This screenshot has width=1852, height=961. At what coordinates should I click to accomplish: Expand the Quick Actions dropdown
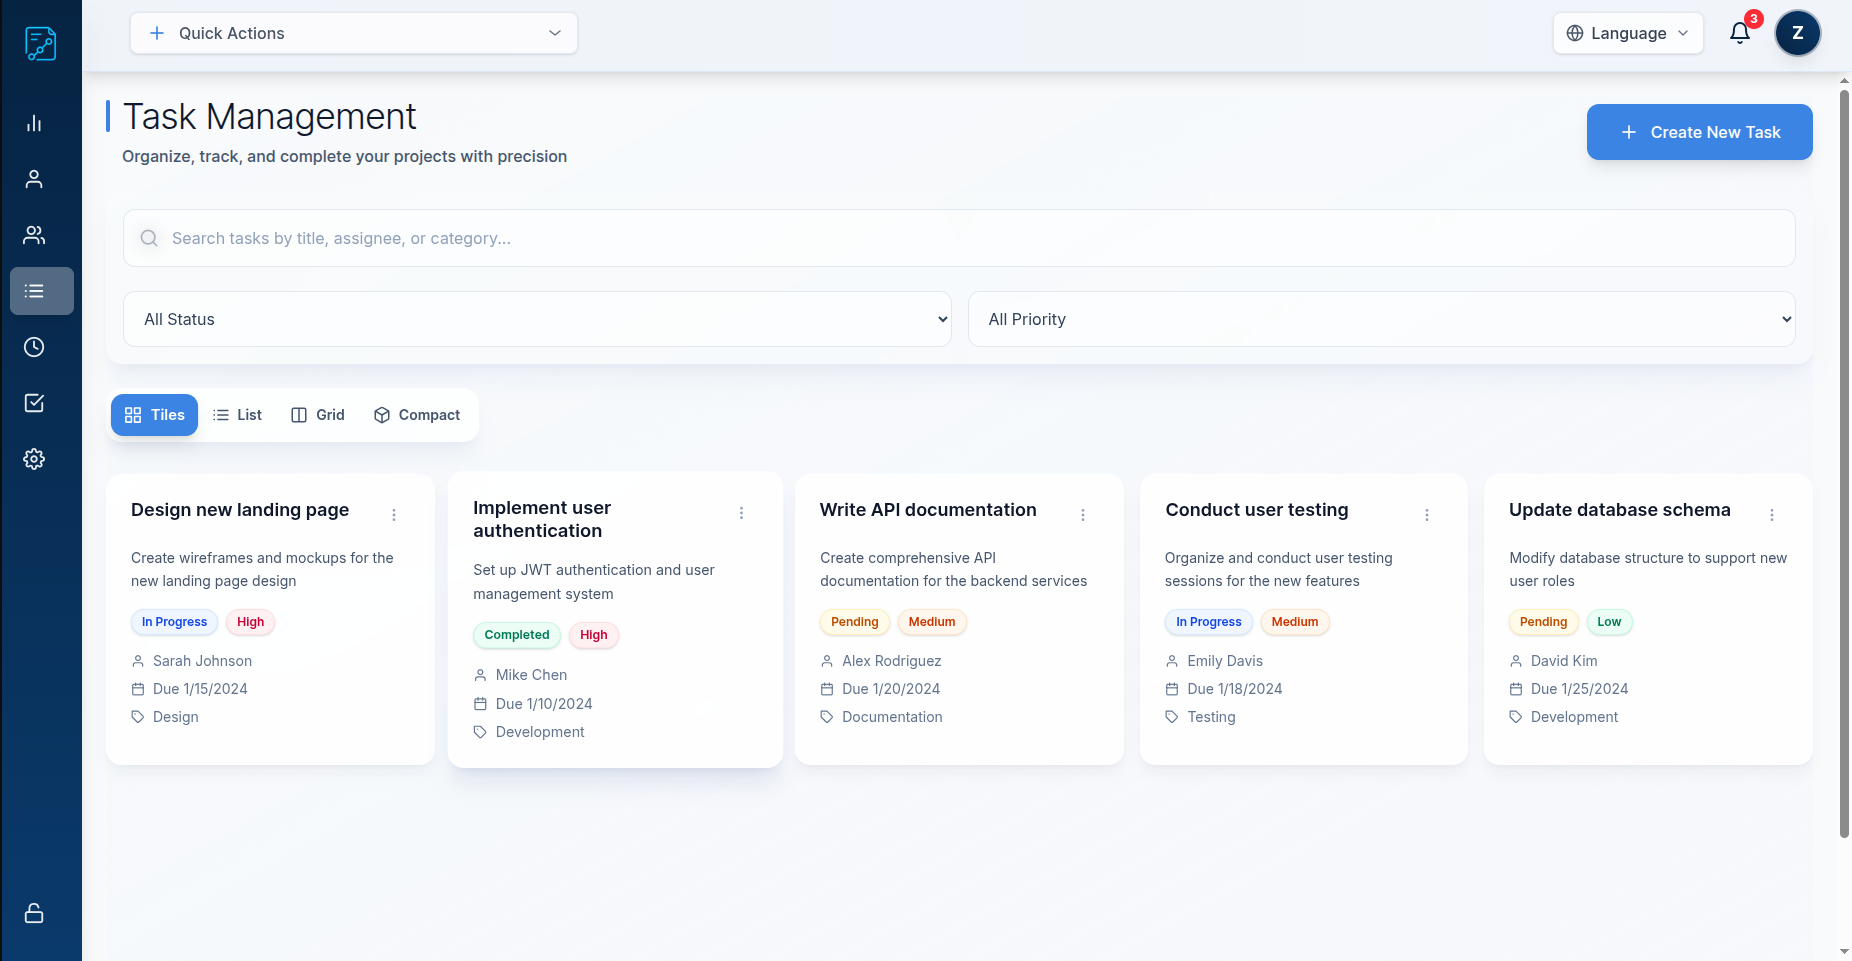[353, 33]
